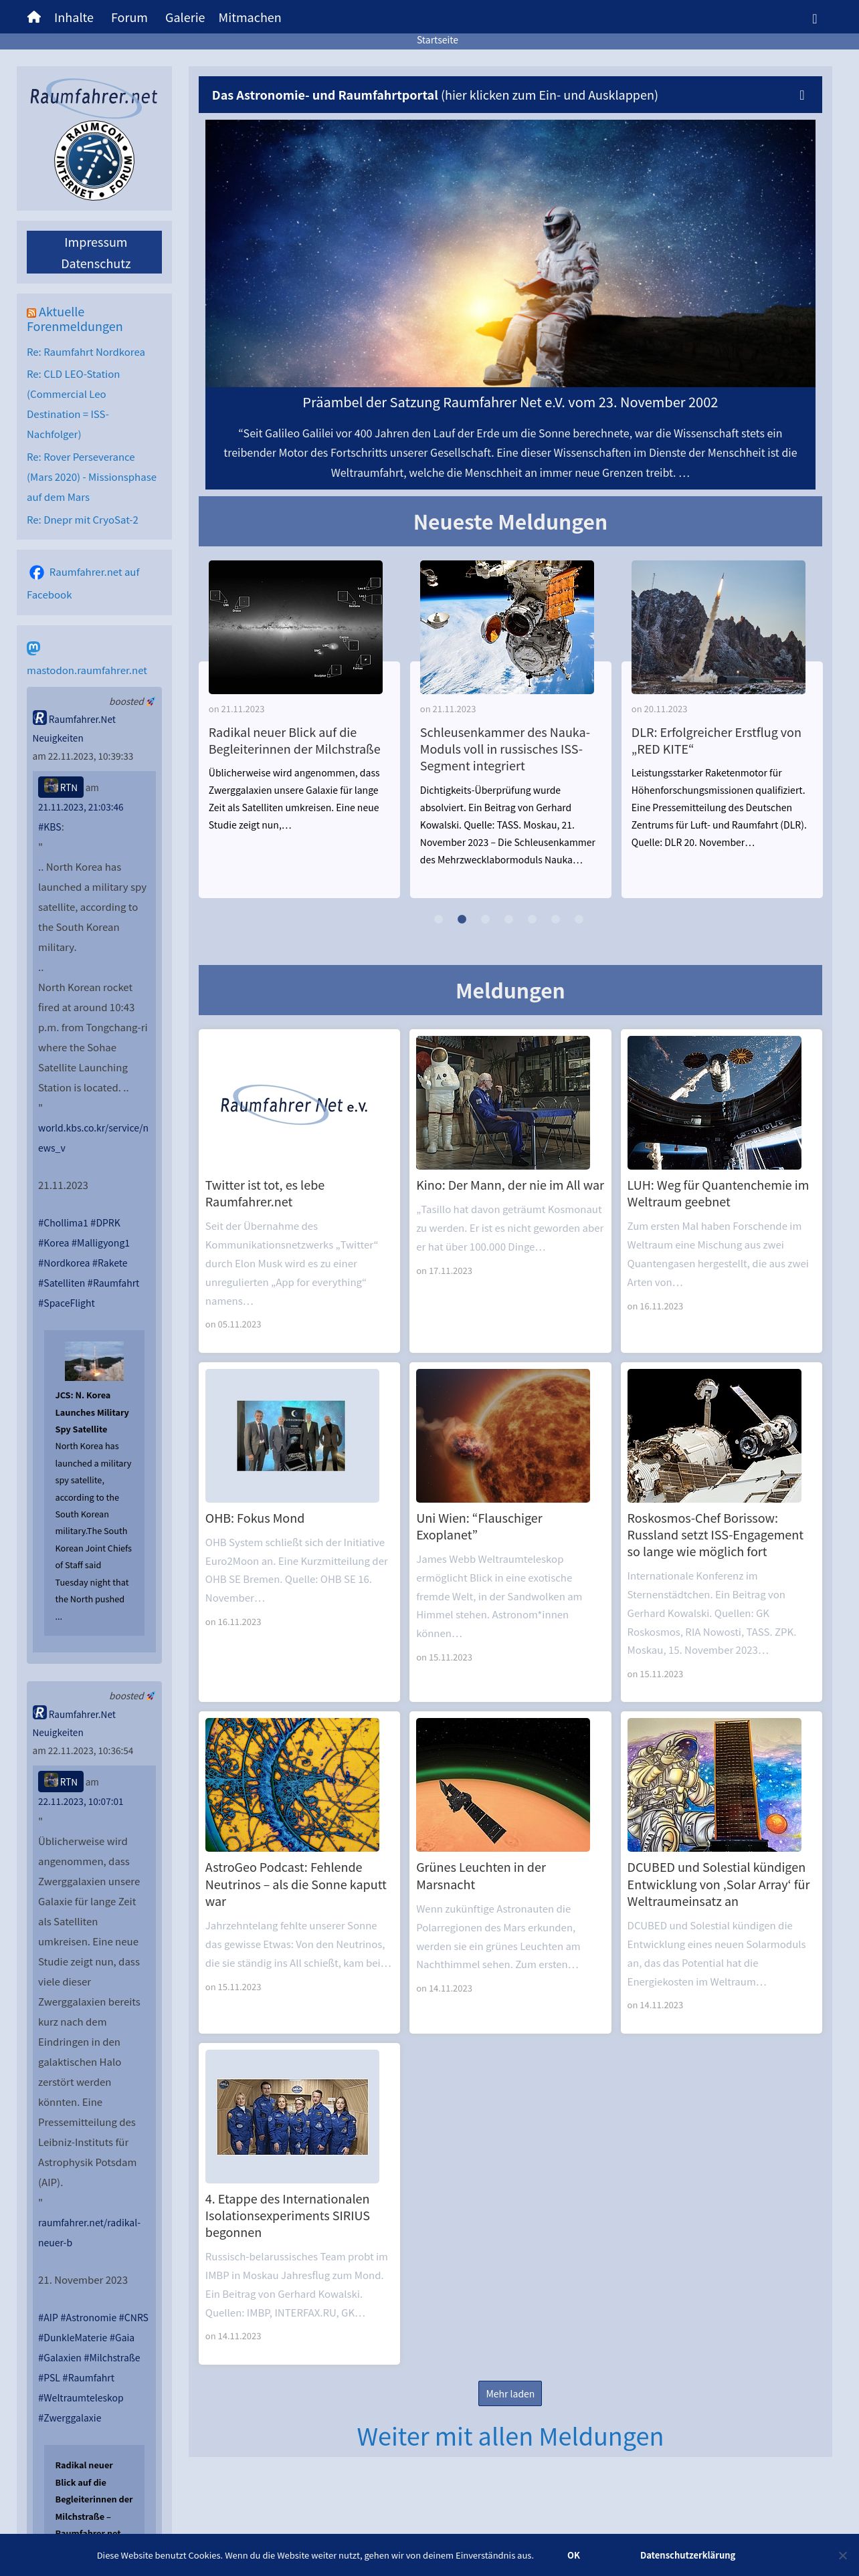Open the Datenschutz page
The image size is (859, 2576).
pyautogui.click(x=95, y=264)
